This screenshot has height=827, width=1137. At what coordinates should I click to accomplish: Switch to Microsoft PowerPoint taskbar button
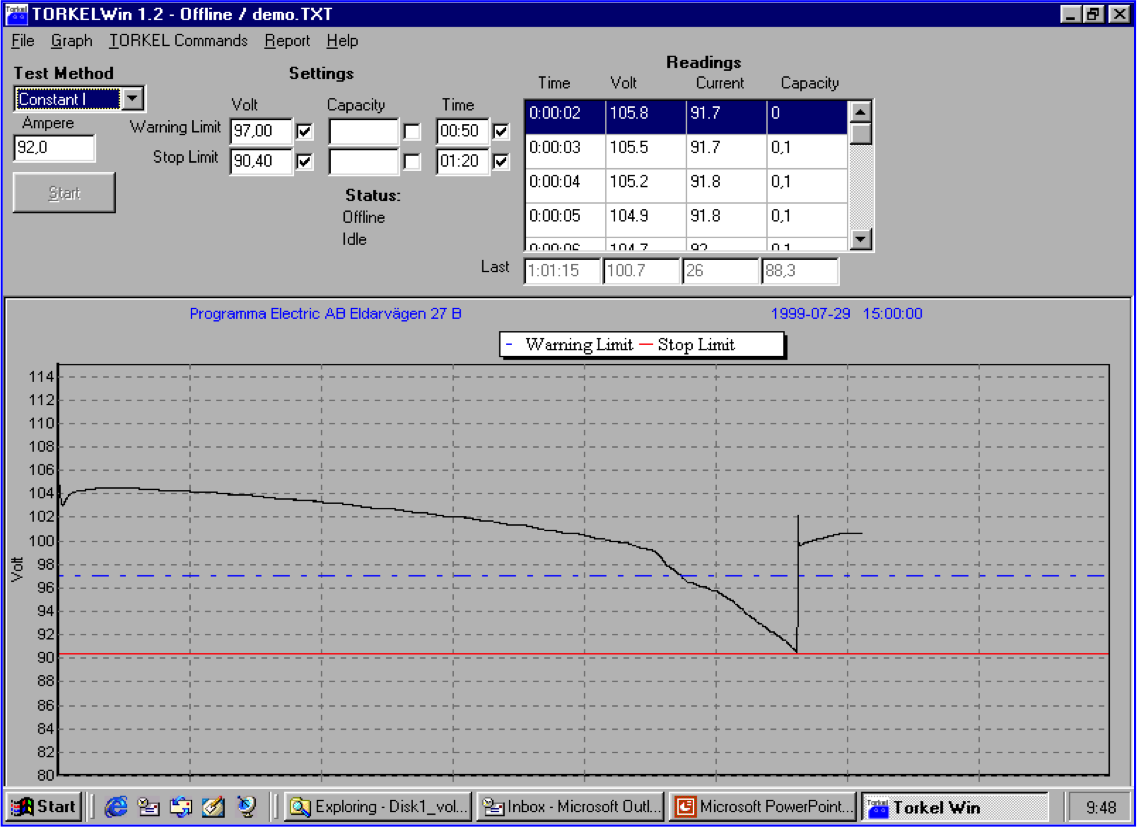click(x=765, y=807)
